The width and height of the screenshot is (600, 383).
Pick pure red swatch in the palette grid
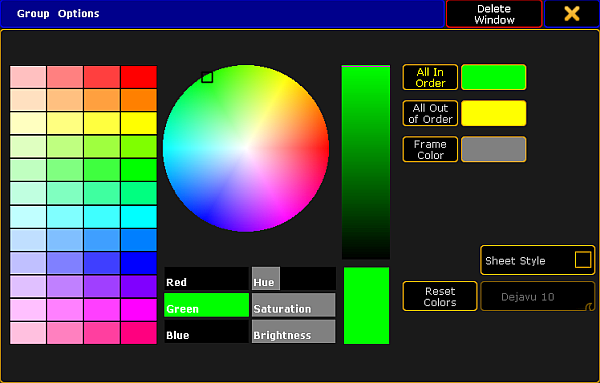point(139,77)
